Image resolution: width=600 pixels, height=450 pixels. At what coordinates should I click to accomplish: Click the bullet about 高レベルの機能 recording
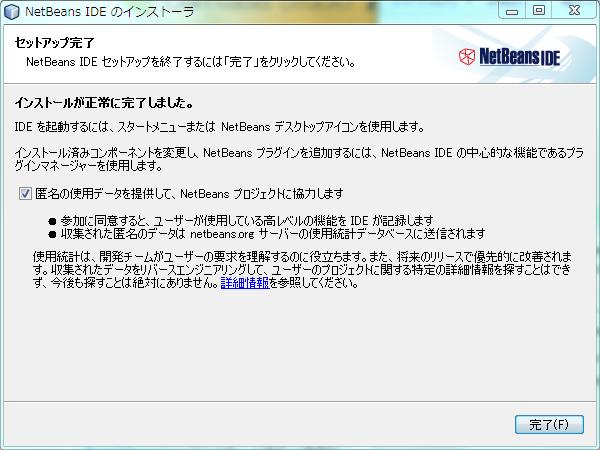[247, 220]
